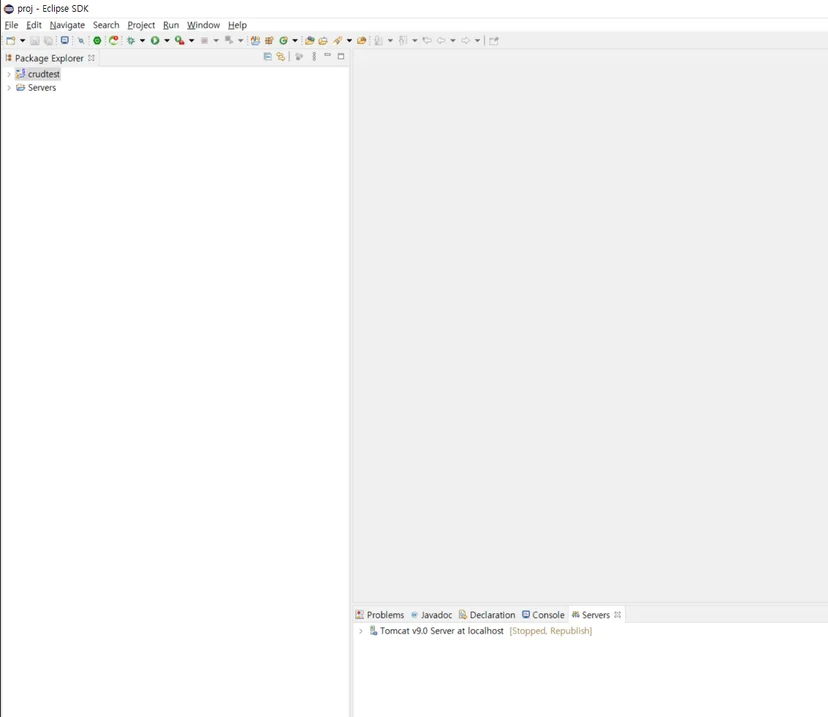Expand the Servers folder in Package Explorer
The image size is (828, 717).
tap(8, 88)
